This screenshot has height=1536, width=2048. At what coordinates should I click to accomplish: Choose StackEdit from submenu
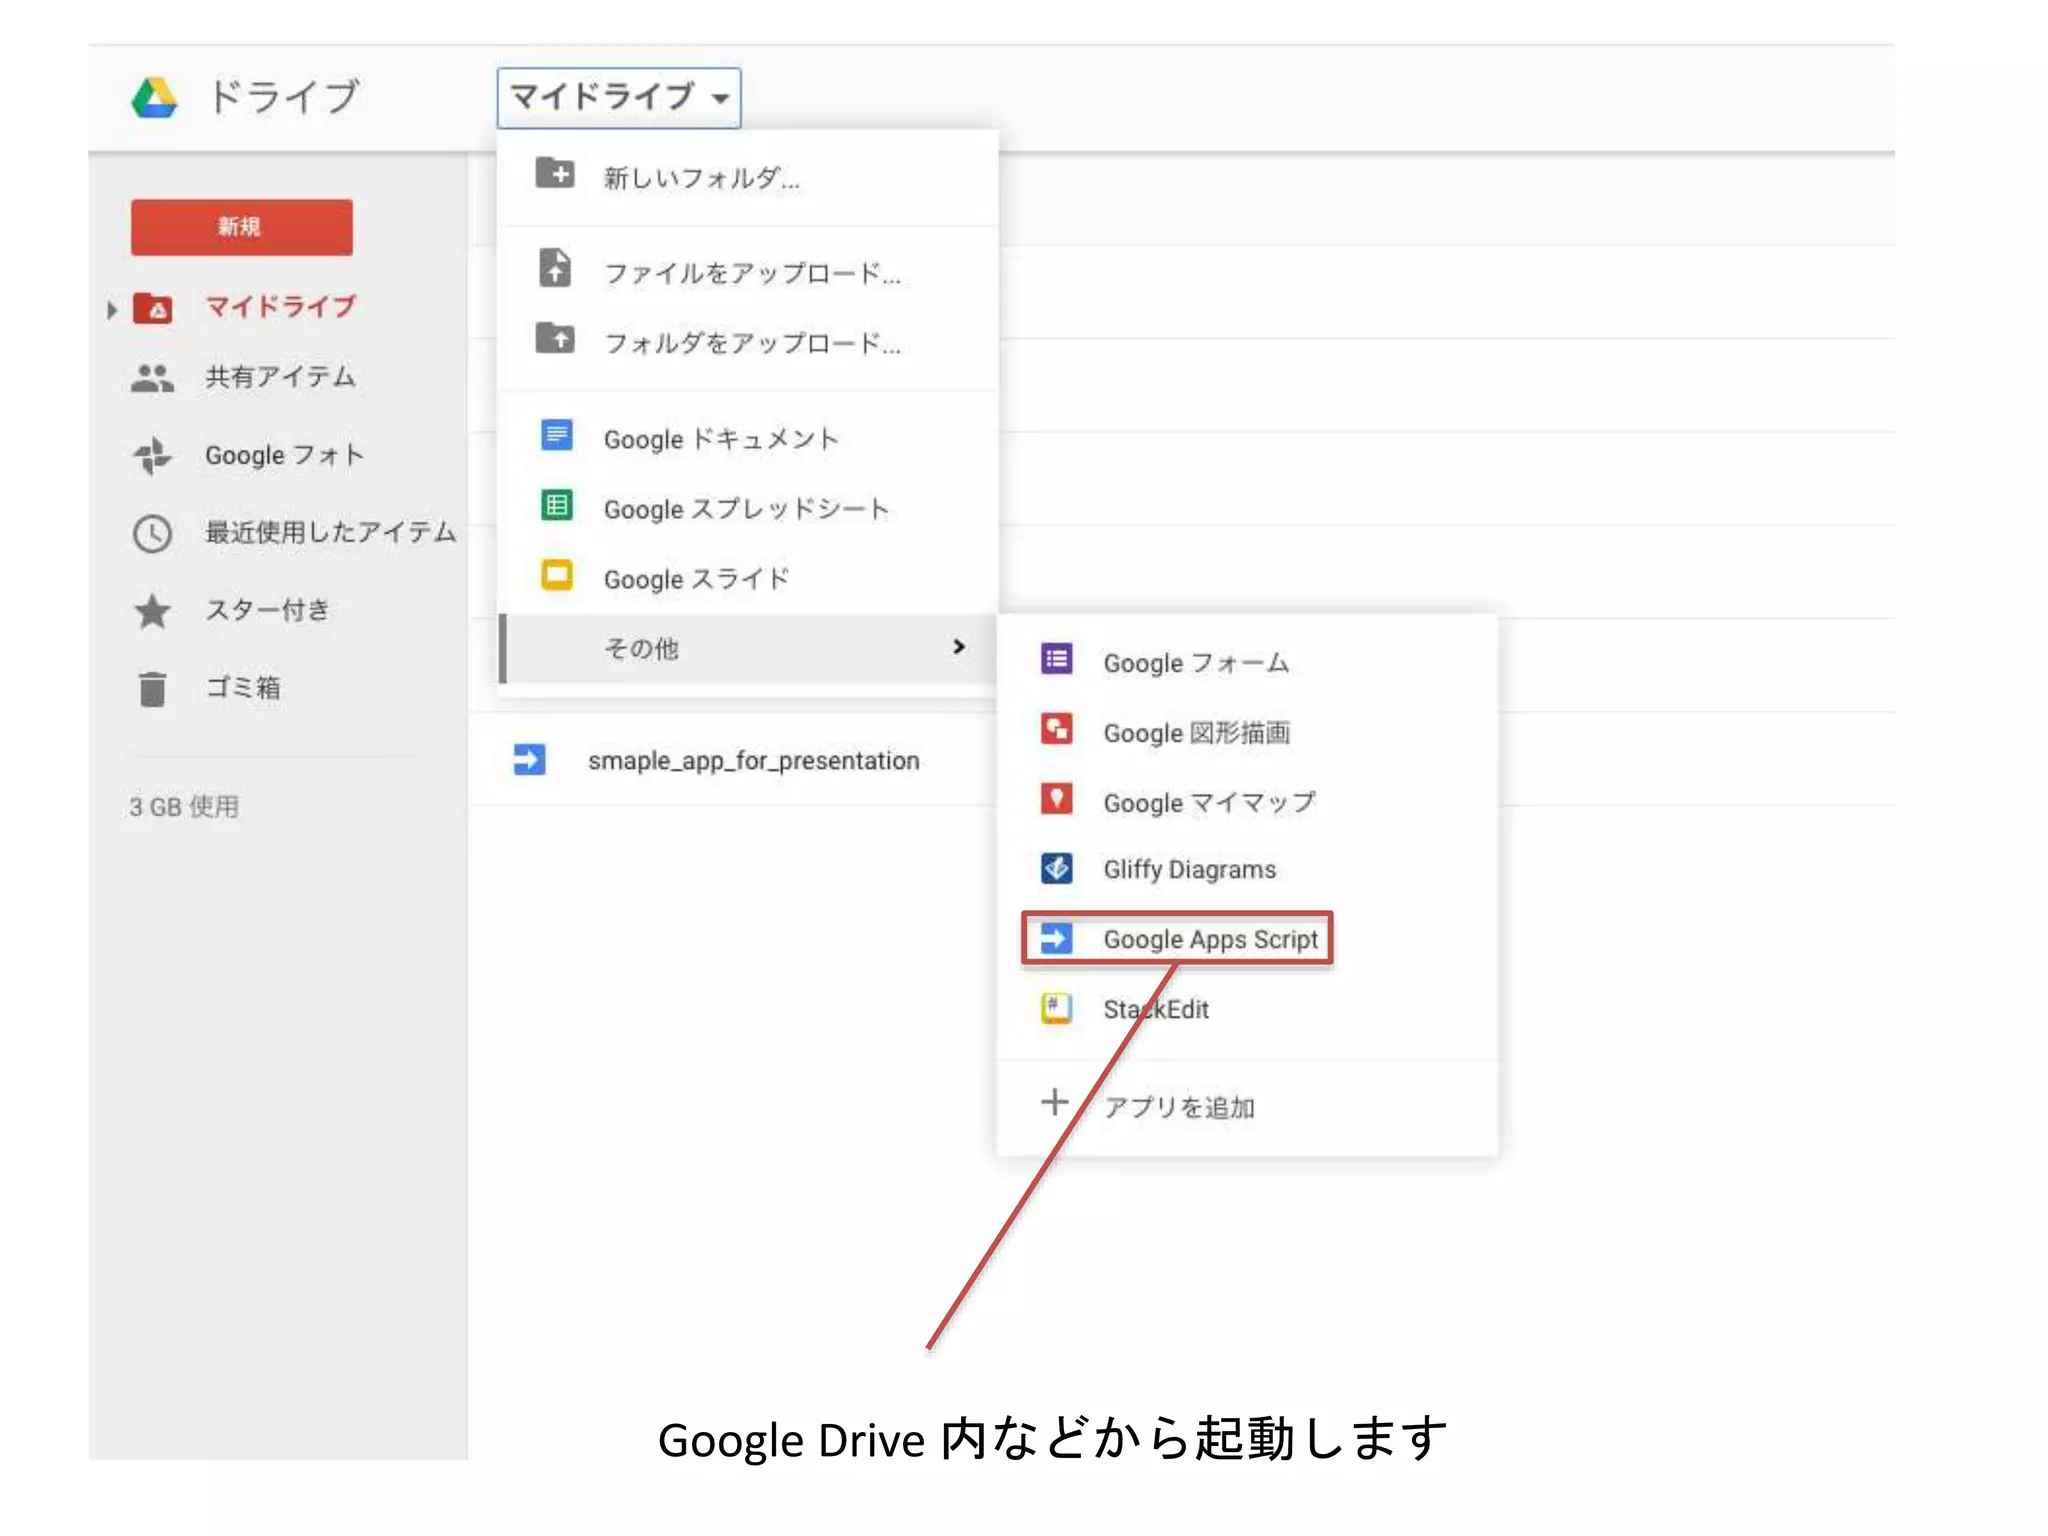(1156, 1010)
